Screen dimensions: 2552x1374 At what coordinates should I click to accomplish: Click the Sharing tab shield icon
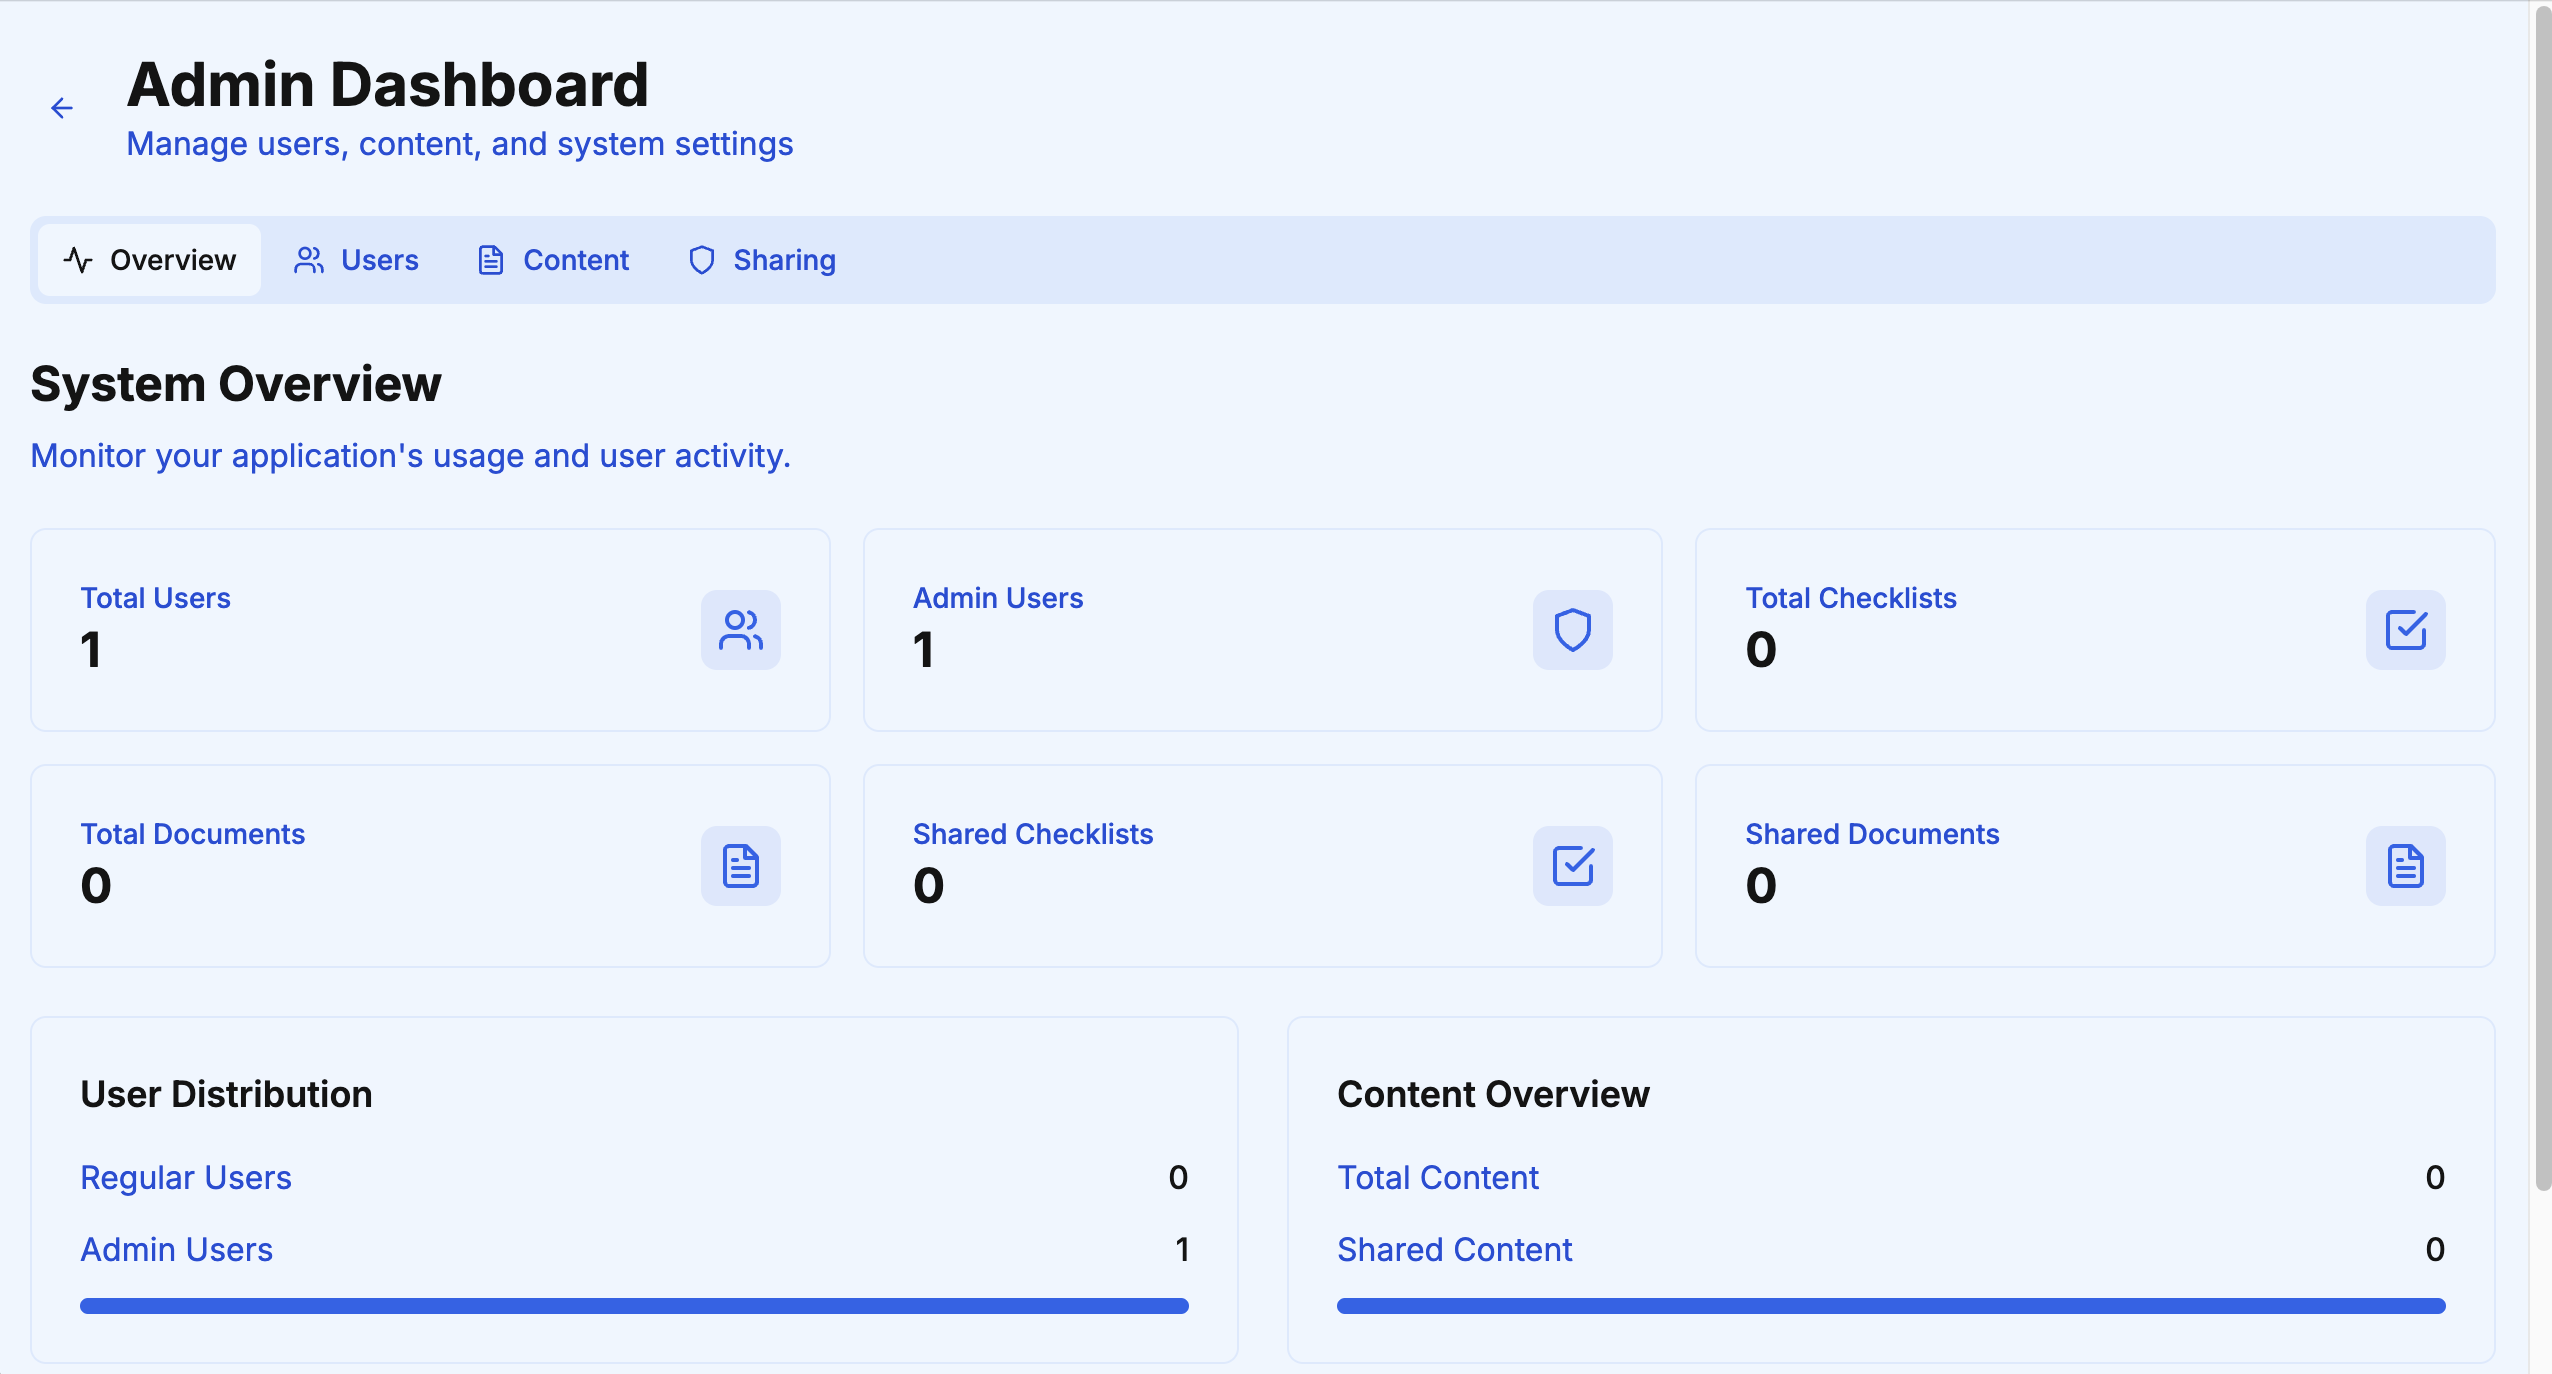(702, 260)
